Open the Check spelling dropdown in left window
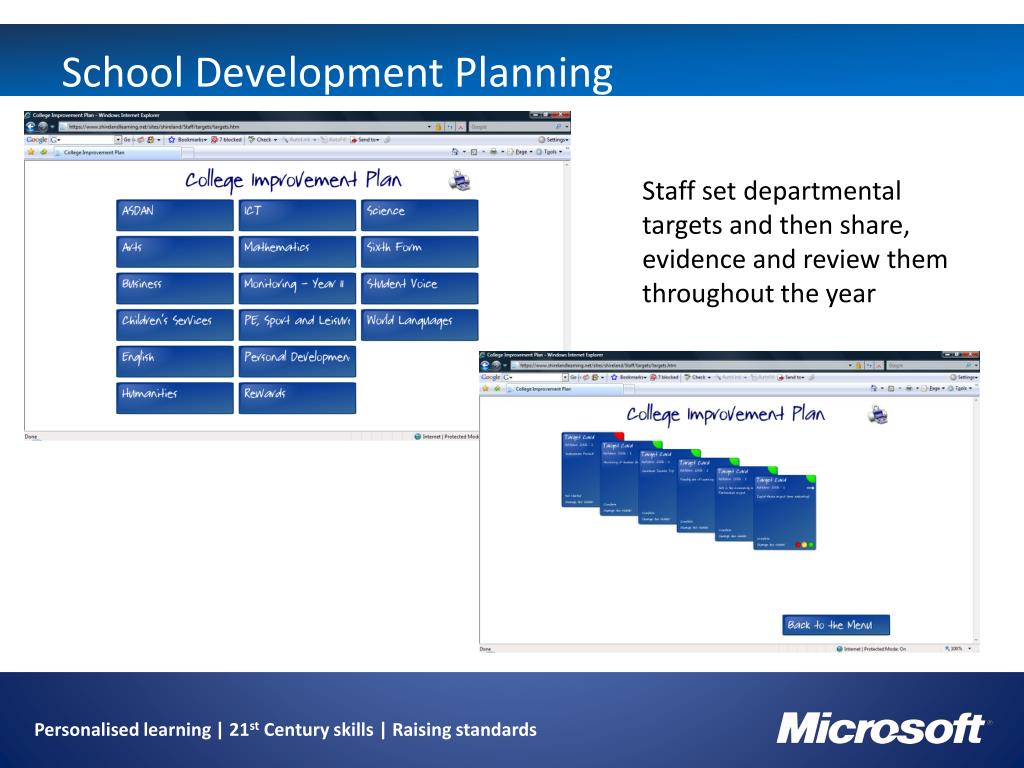Viewport: 1024px width, 768px height. coord(263,140)
